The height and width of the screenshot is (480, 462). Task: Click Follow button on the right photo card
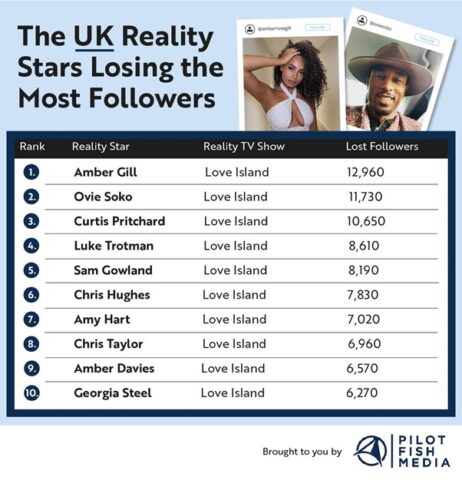coord(427,39)
